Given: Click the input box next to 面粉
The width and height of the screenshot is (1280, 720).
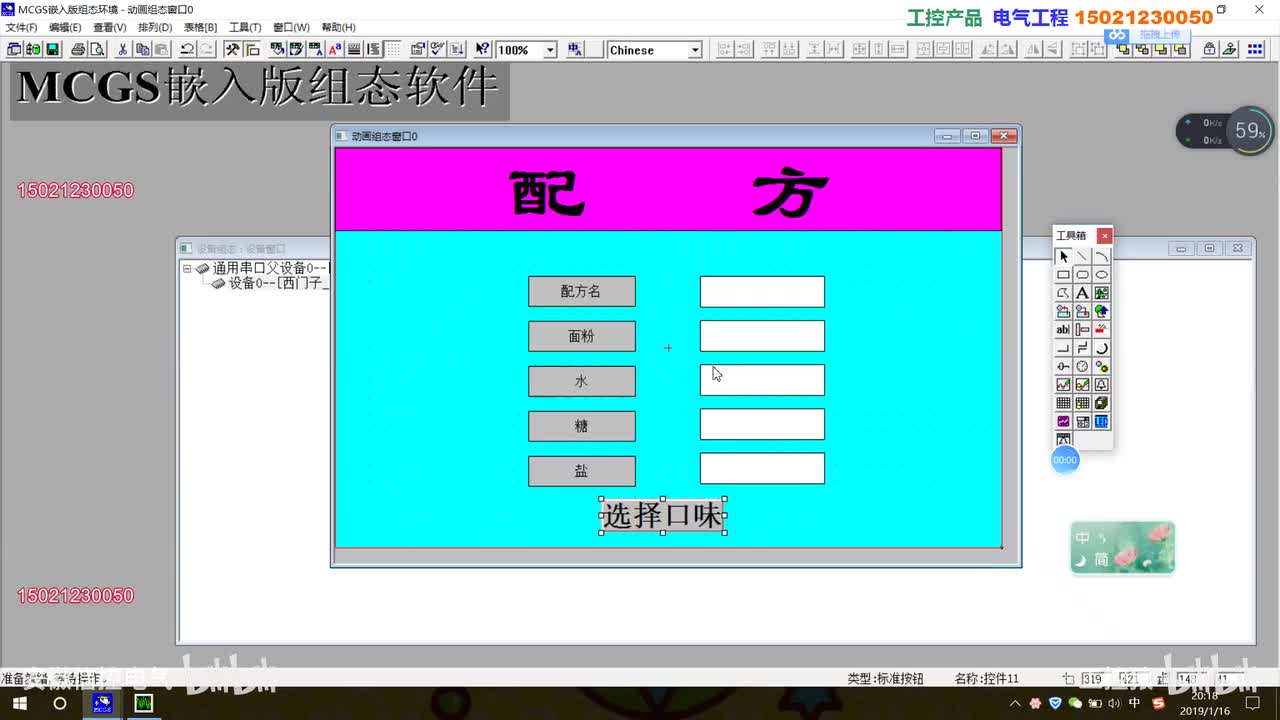Looking at the screenshot, I should point(762,336).
